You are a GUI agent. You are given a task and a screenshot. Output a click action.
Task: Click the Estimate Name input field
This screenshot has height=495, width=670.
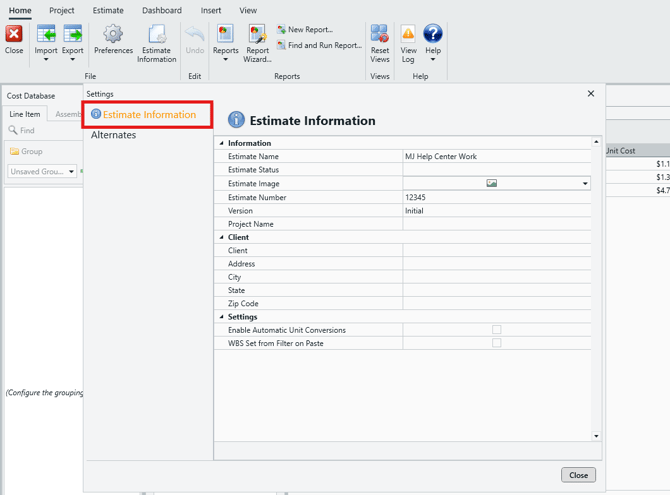point(496,157)
